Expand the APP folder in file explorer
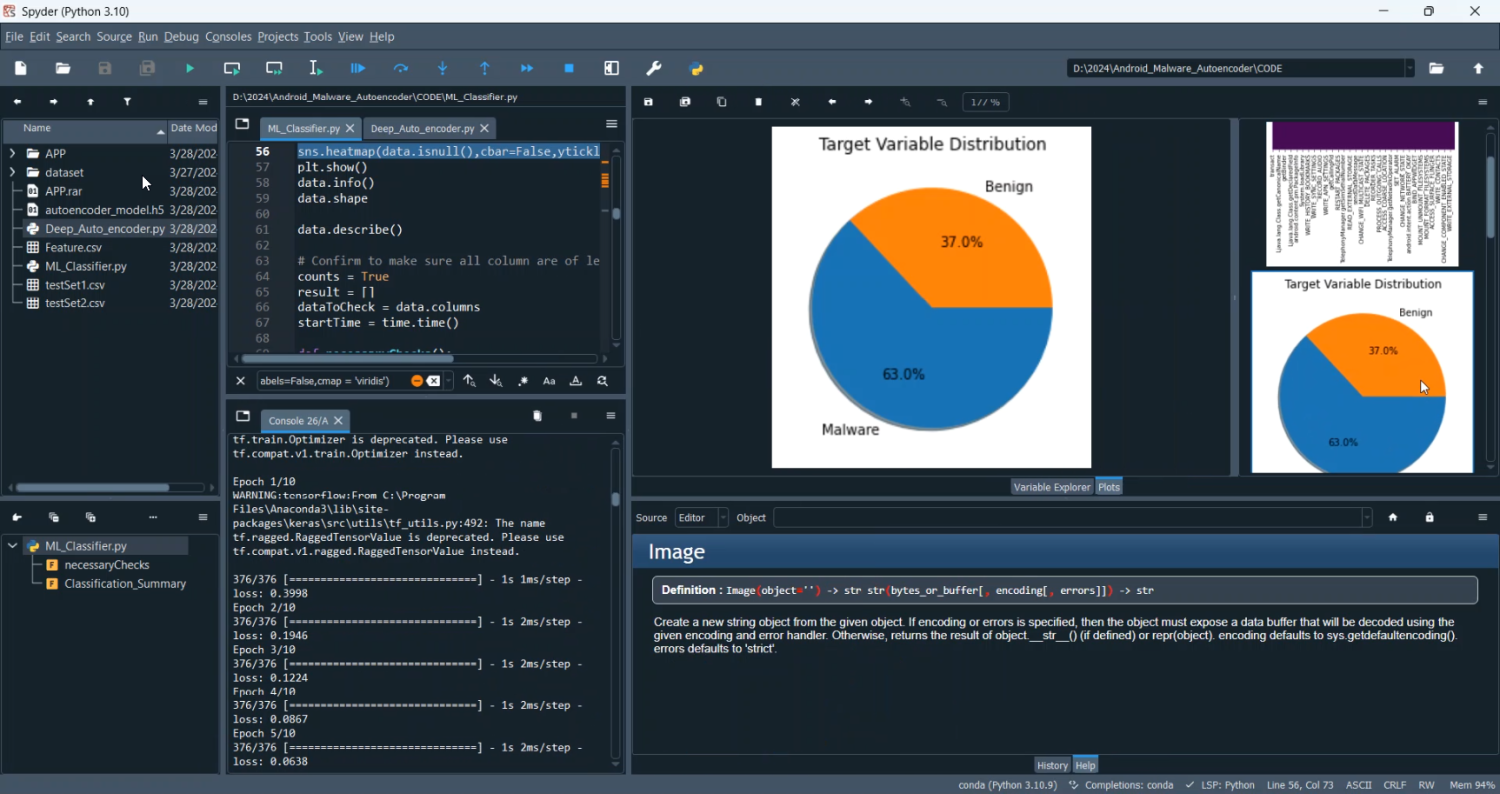This screenshot has width=1500, height=794. (12, 153)
